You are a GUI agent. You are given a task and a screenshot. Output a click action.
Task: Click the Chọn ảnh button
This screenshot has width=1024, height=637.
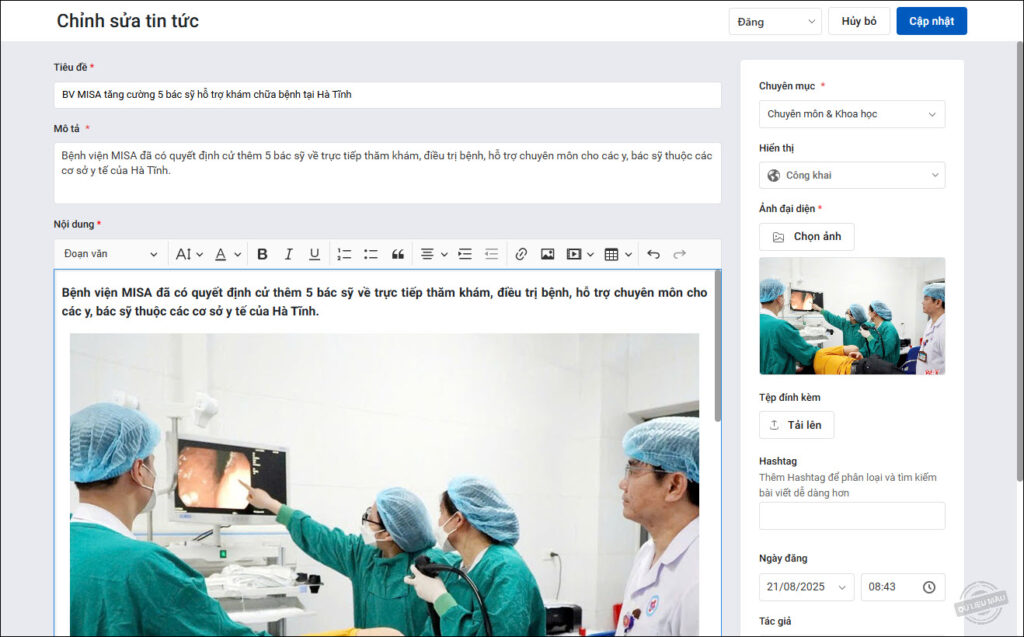(807, 237)
